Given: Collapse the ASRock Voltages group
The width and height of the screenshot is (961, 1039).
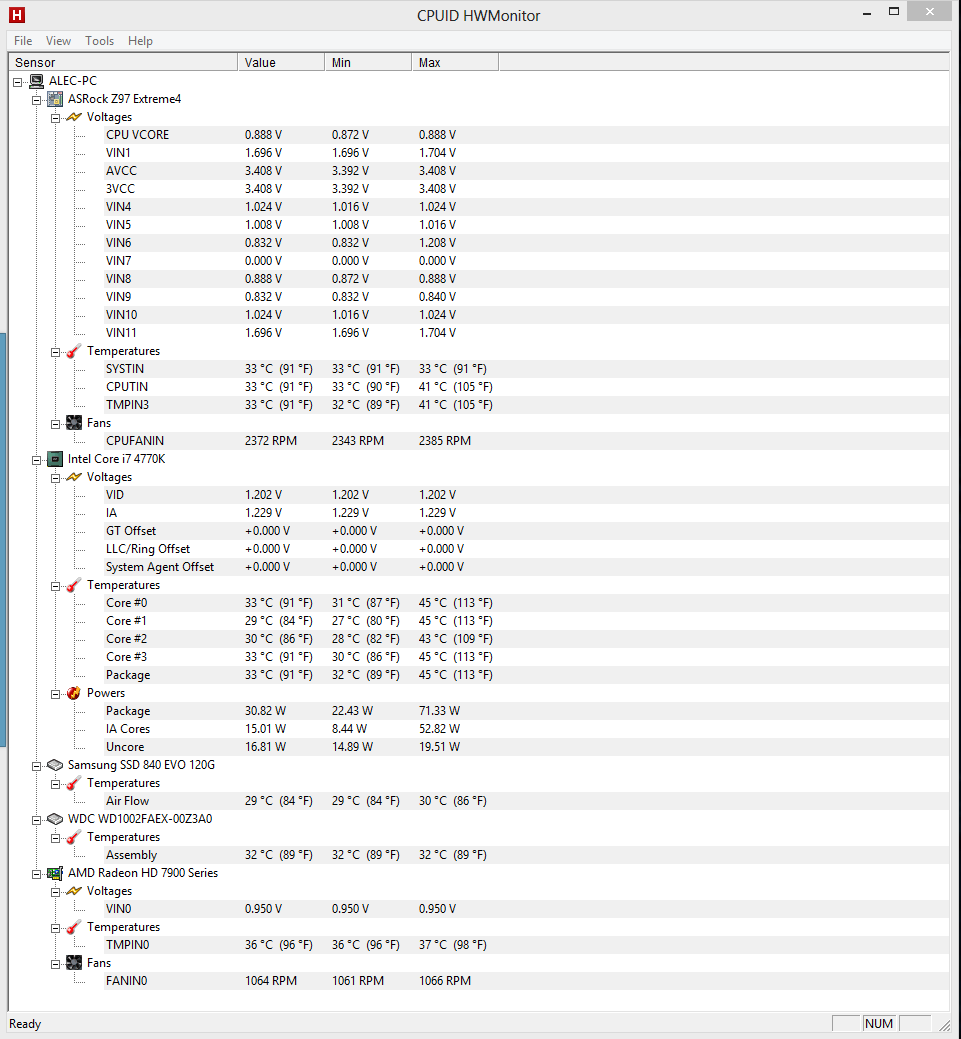Looking at the screenshot, I should 56,118.
